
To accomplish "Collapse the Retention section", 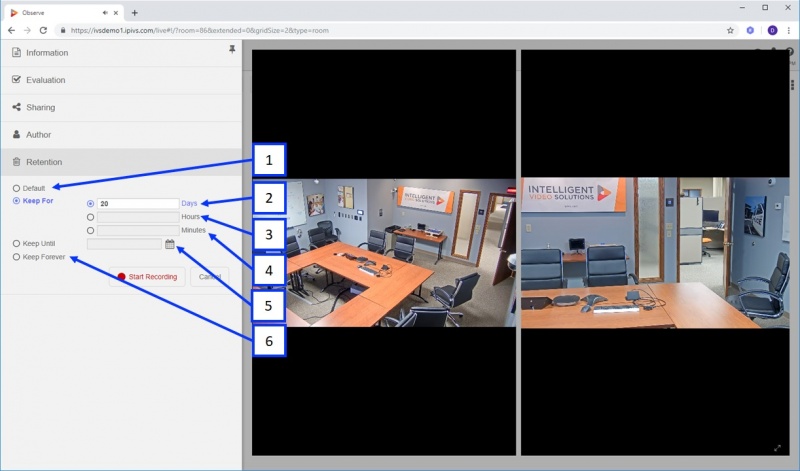I will click(x=121, y=162).
